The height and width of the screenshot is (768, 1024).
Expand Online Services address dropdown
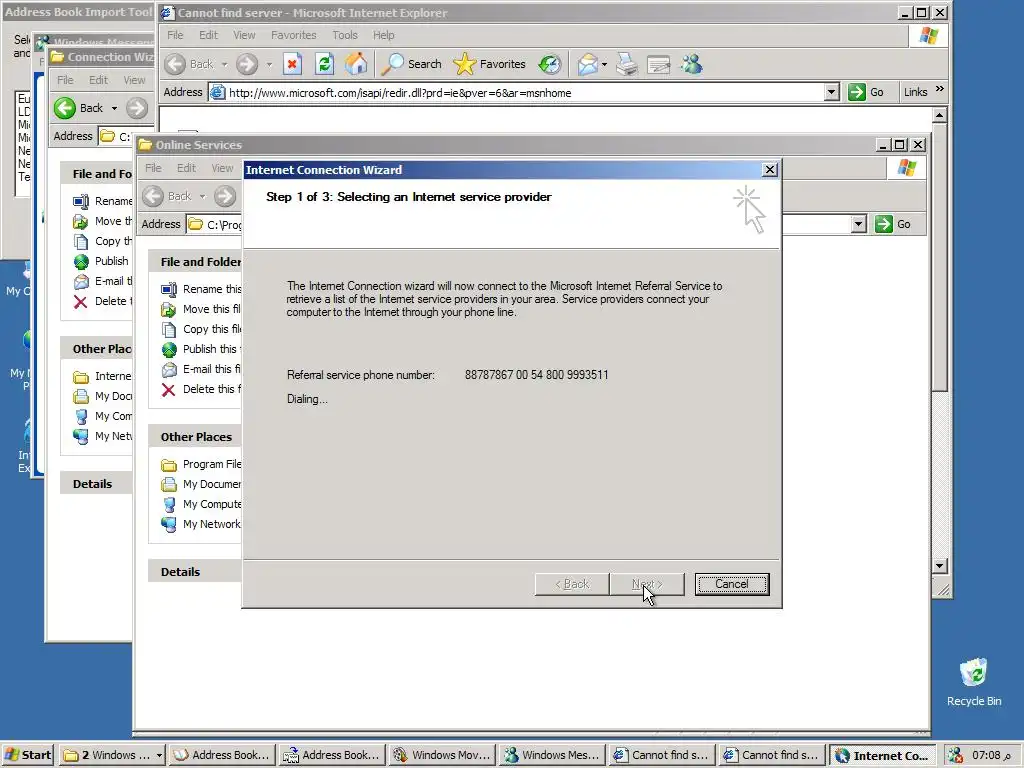859,224
